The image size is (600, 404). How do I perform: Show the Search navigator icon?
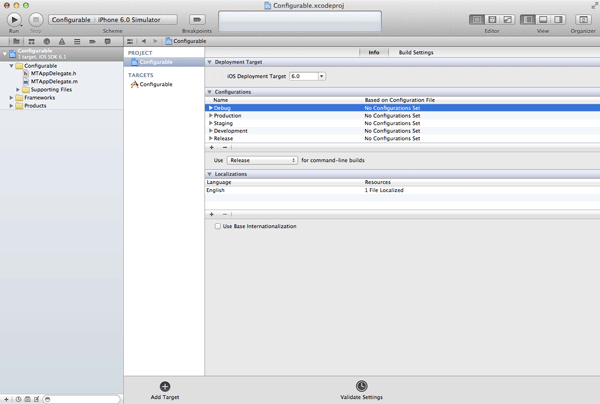click(47, 41)
